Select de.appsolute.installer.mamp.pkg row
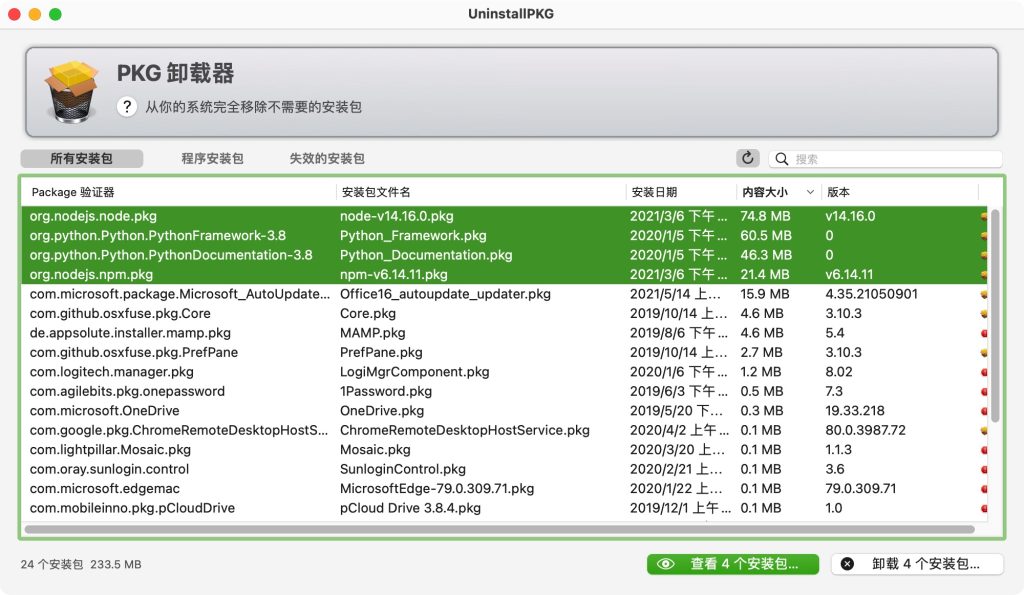This screenshot has width=1024, height=595. coord(504,333)
